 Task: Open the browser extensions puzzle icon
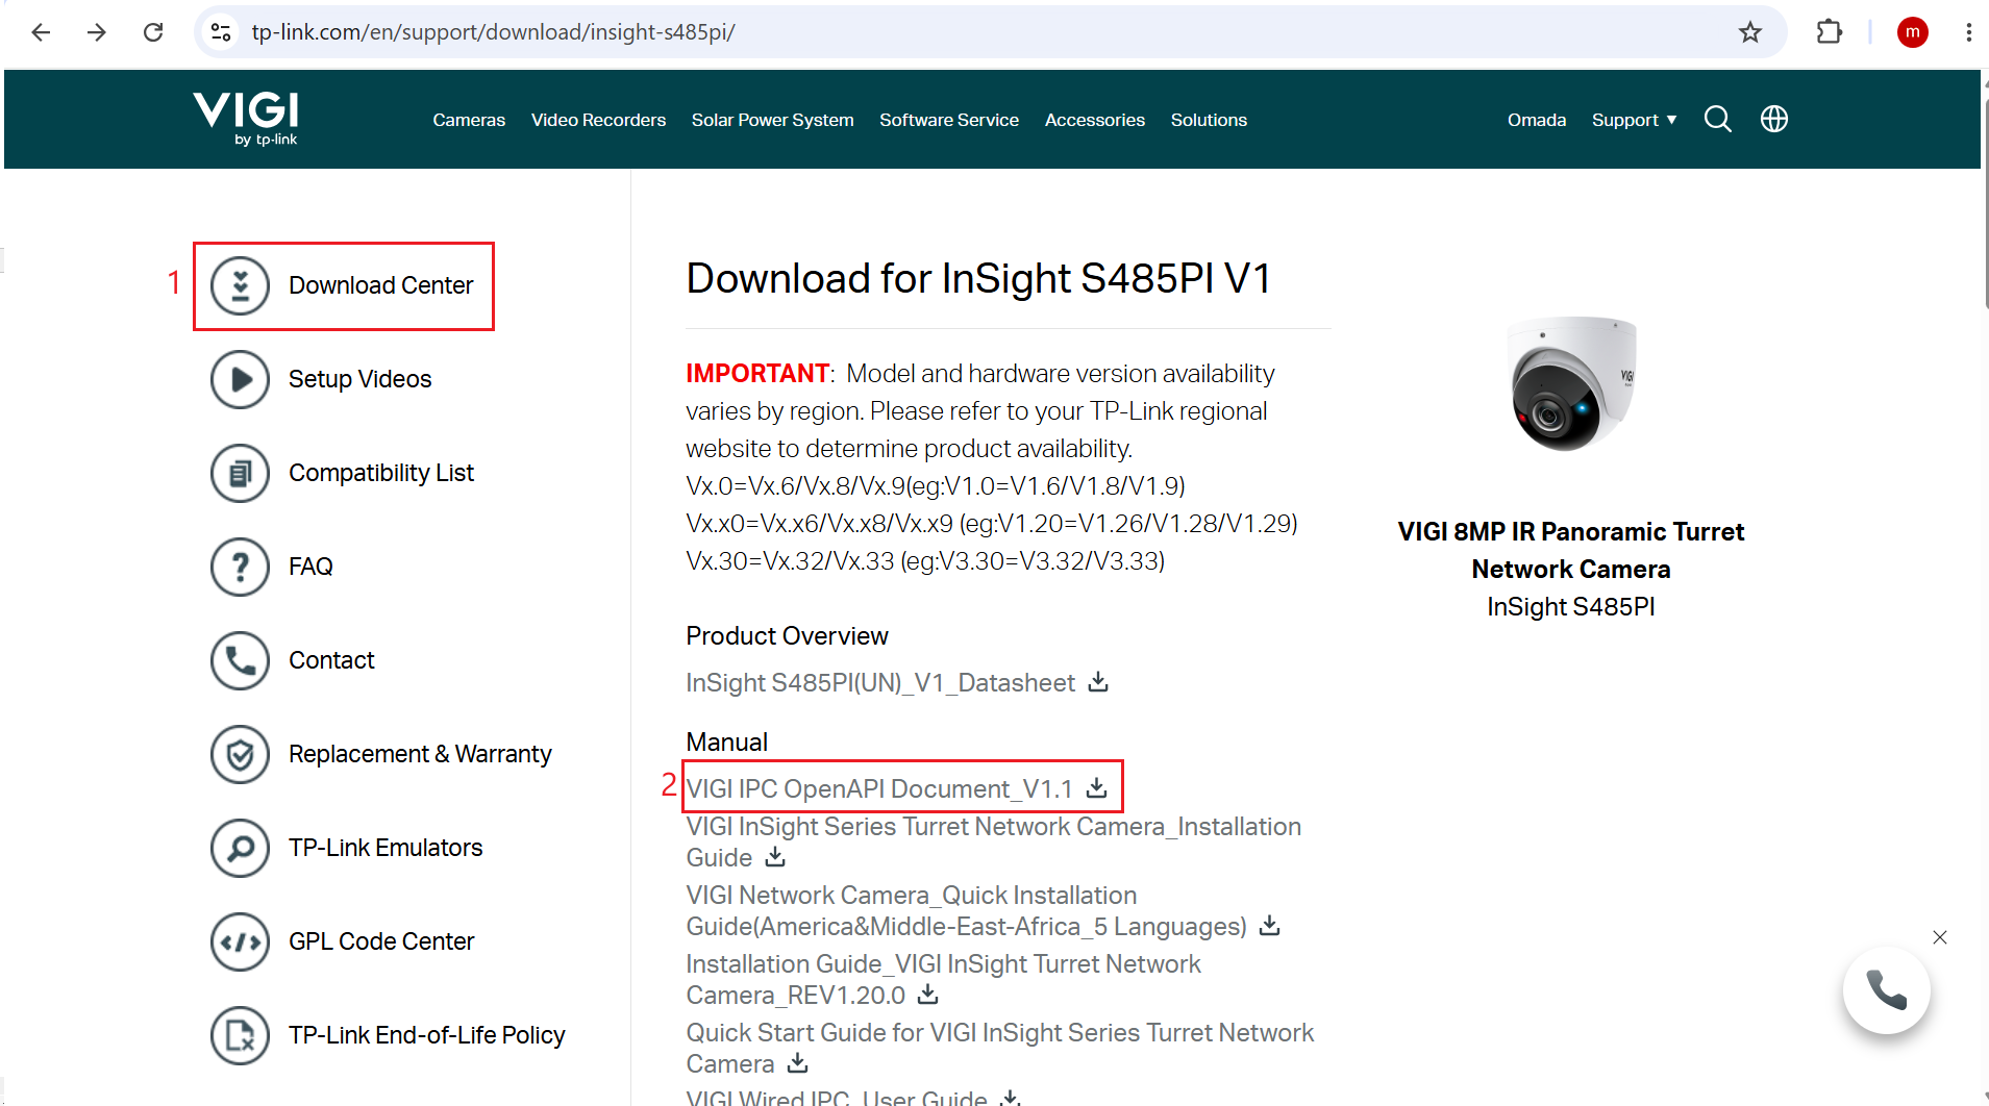[1829, 32]
